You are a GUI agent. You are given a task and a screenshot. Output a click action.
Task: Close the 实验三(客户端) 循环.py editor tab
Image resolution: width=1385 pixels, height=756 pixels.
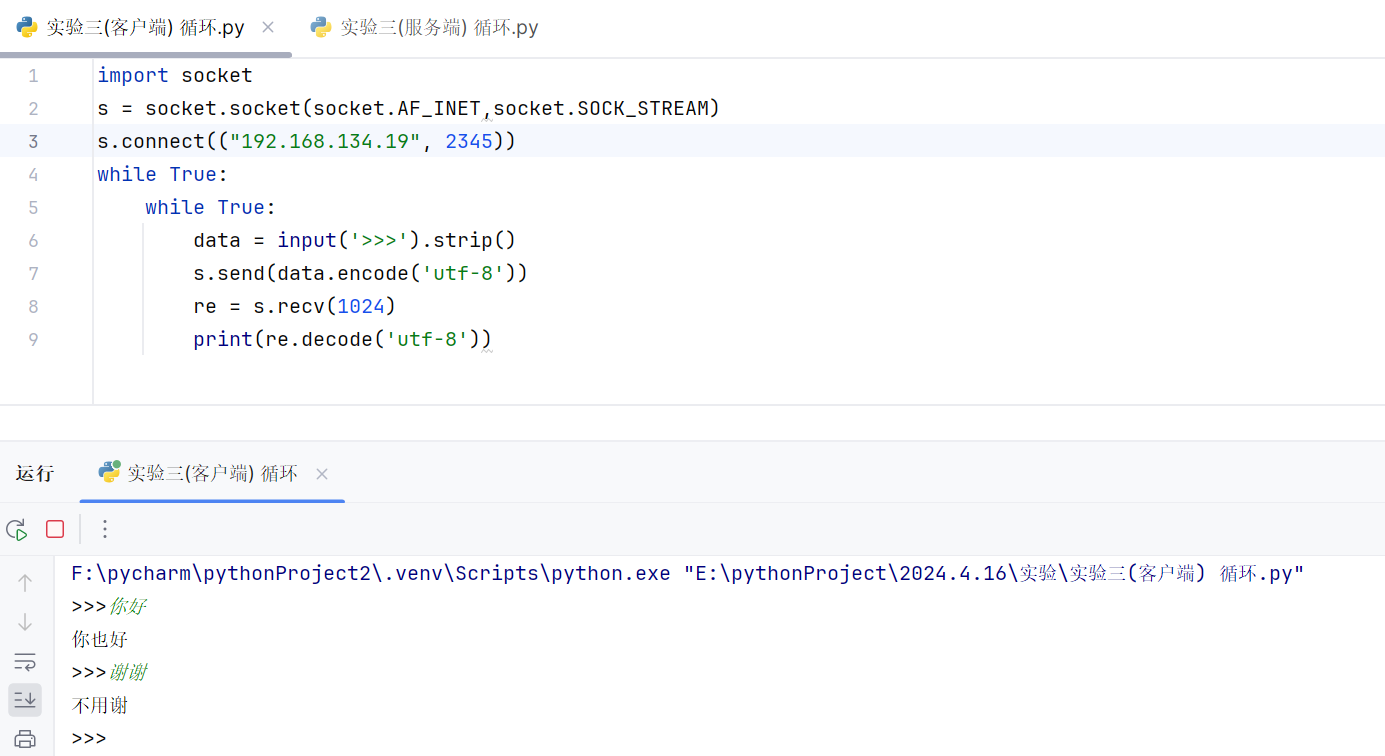[268, 27]
